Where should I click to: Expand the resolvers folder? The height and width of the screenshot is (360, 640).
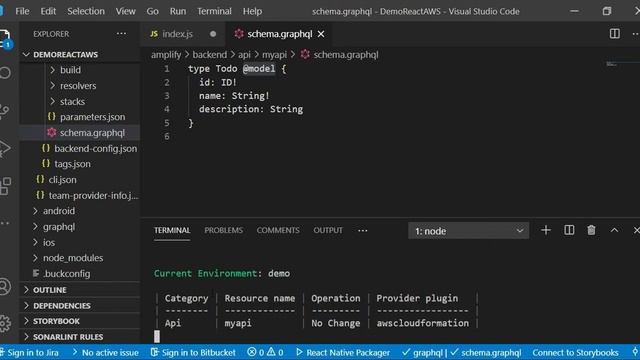(x=80, y=86)
